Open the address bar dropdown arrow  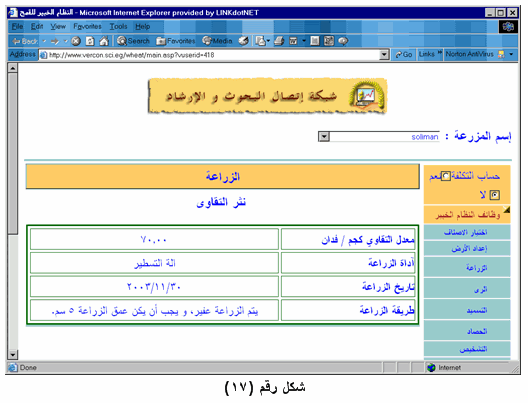pyautogui.click(x=384, y=55)
